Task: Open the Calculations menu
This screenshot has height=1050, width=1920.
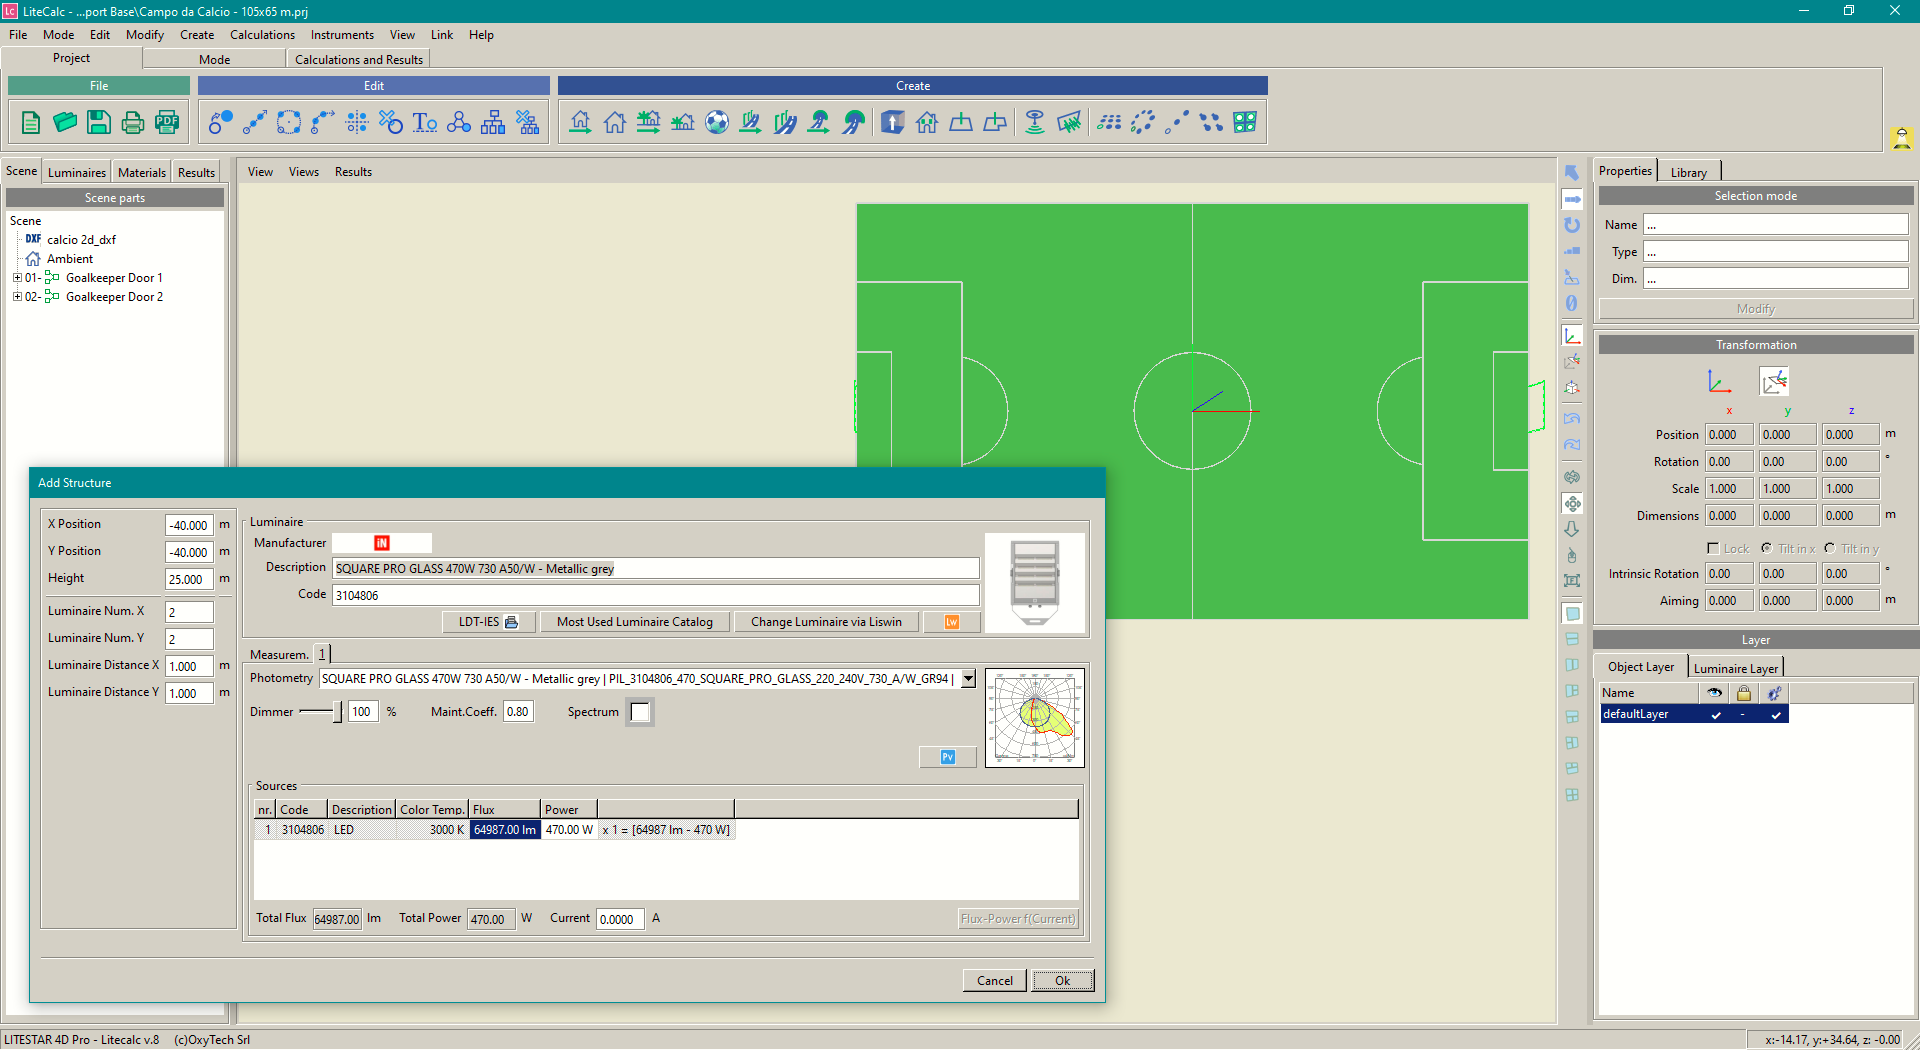Action: [262, 35]
